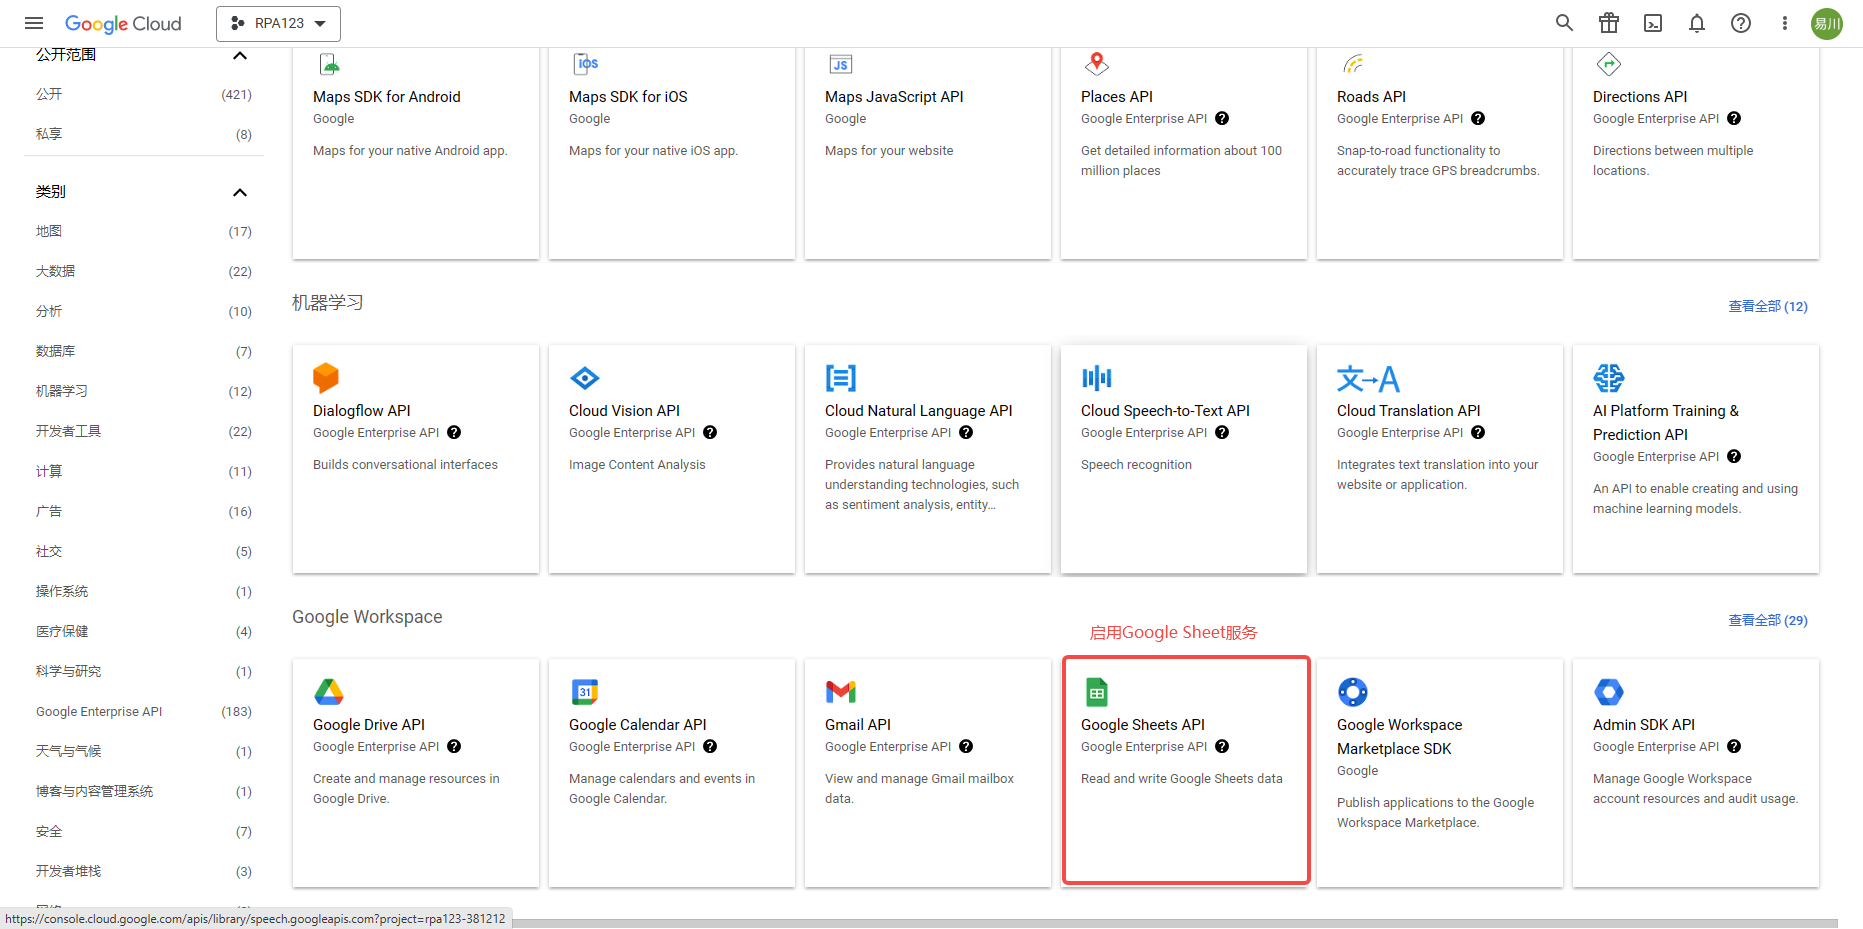Click help icon beside Dialogflow API
This screenshot has height=929, width=1863.
[x=454, y=432]
